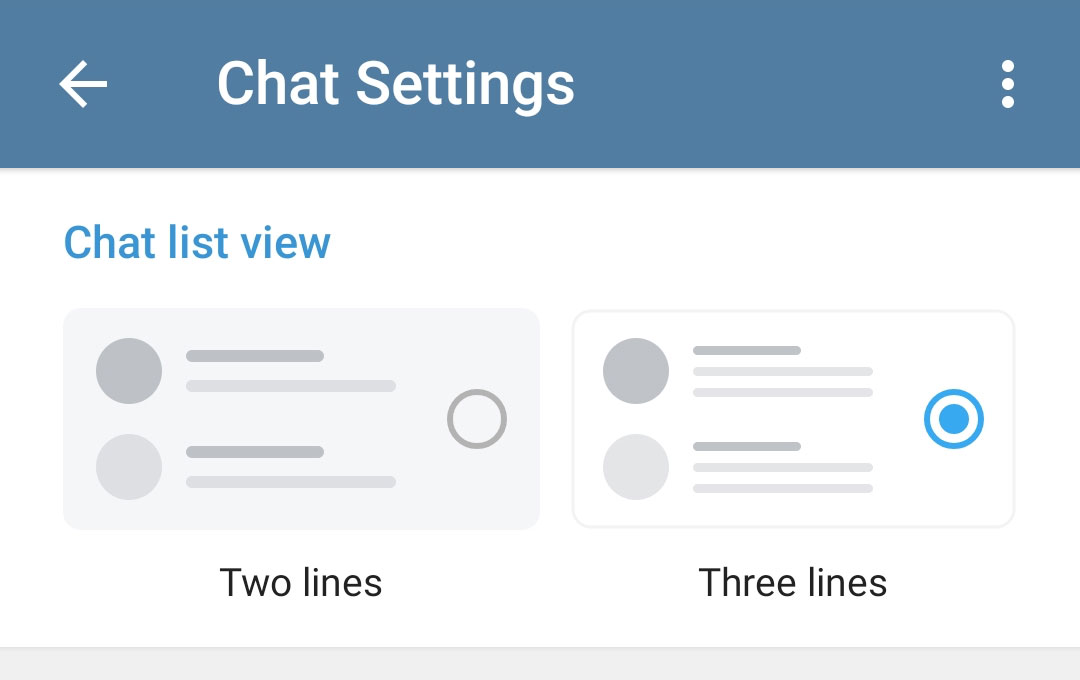The image size is (1080, 680).
Task: Tap the 'Three lines' text label
Action: (793, 582)
